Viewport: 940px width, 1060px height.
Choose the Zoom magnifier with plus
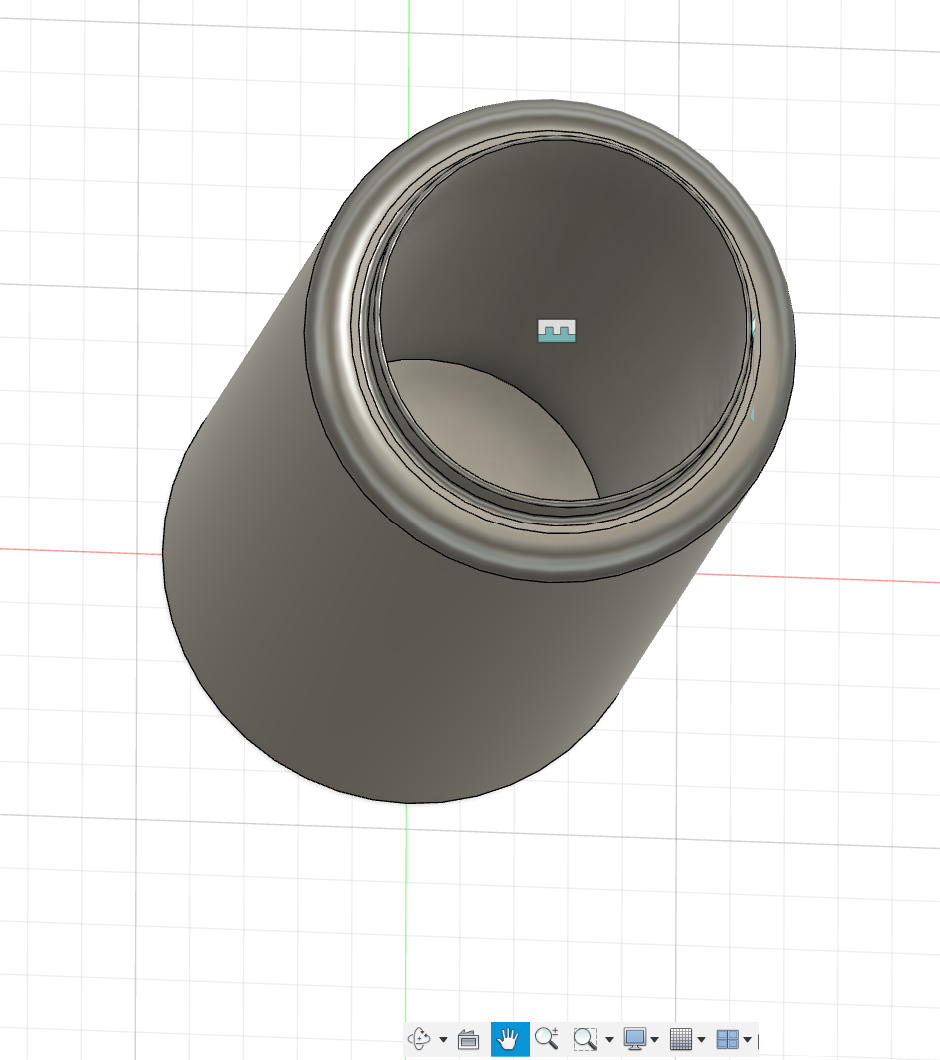pyautogui.click(x=547, y=1039)
